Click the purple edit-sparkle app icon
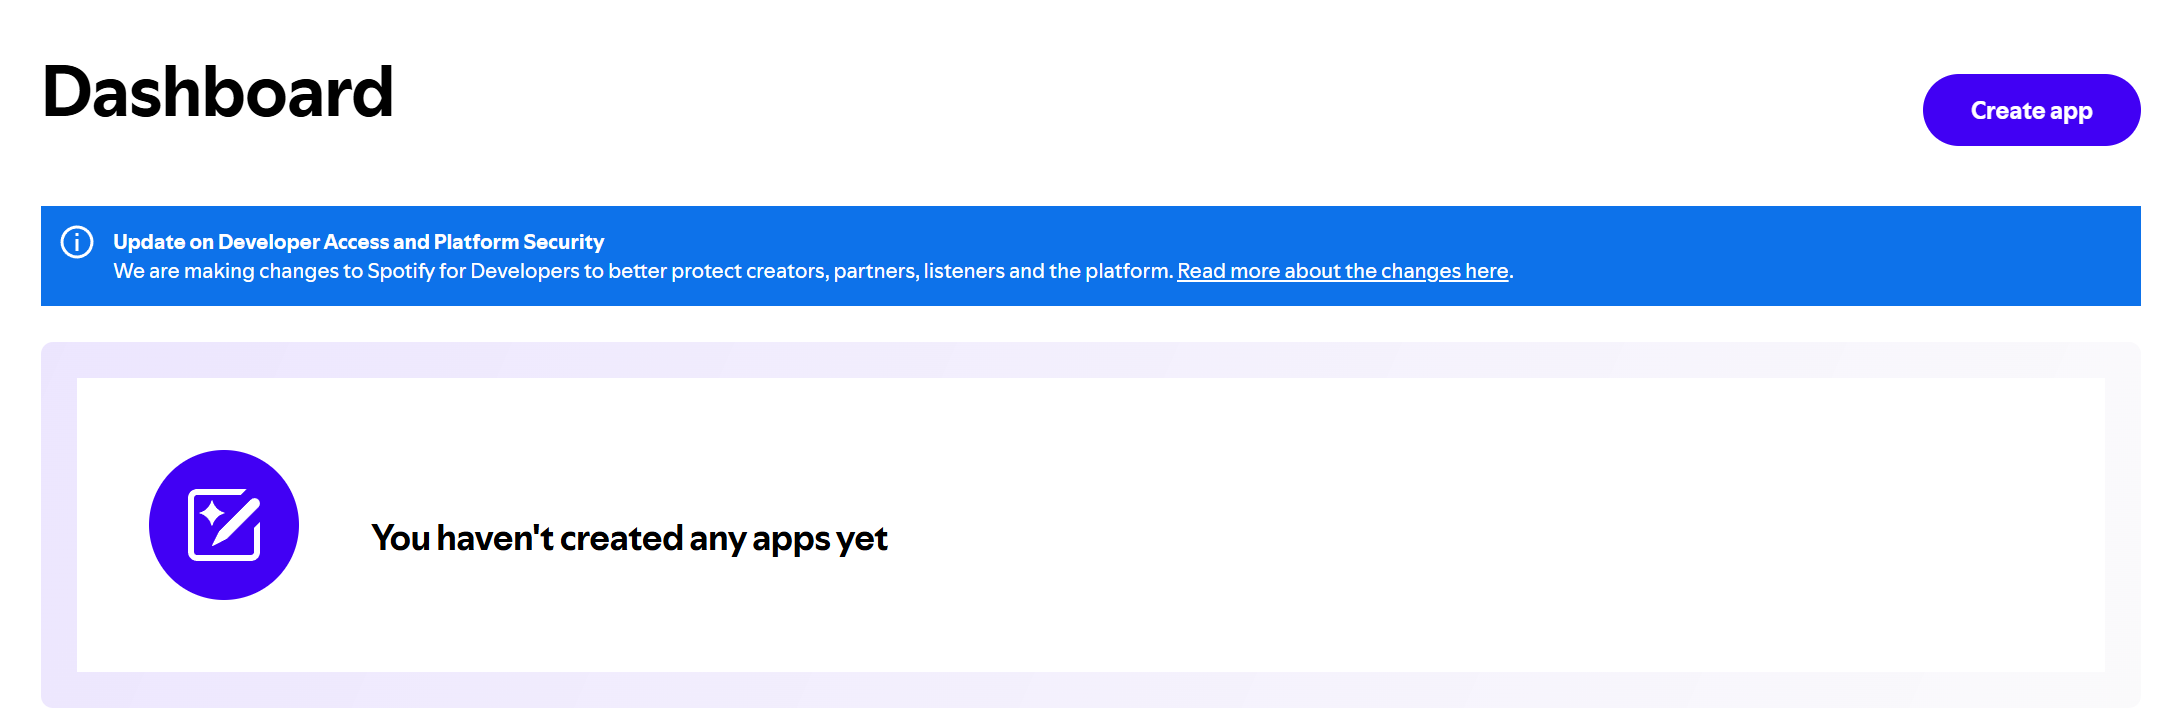The image size is (2183, 727). (224, 525)
